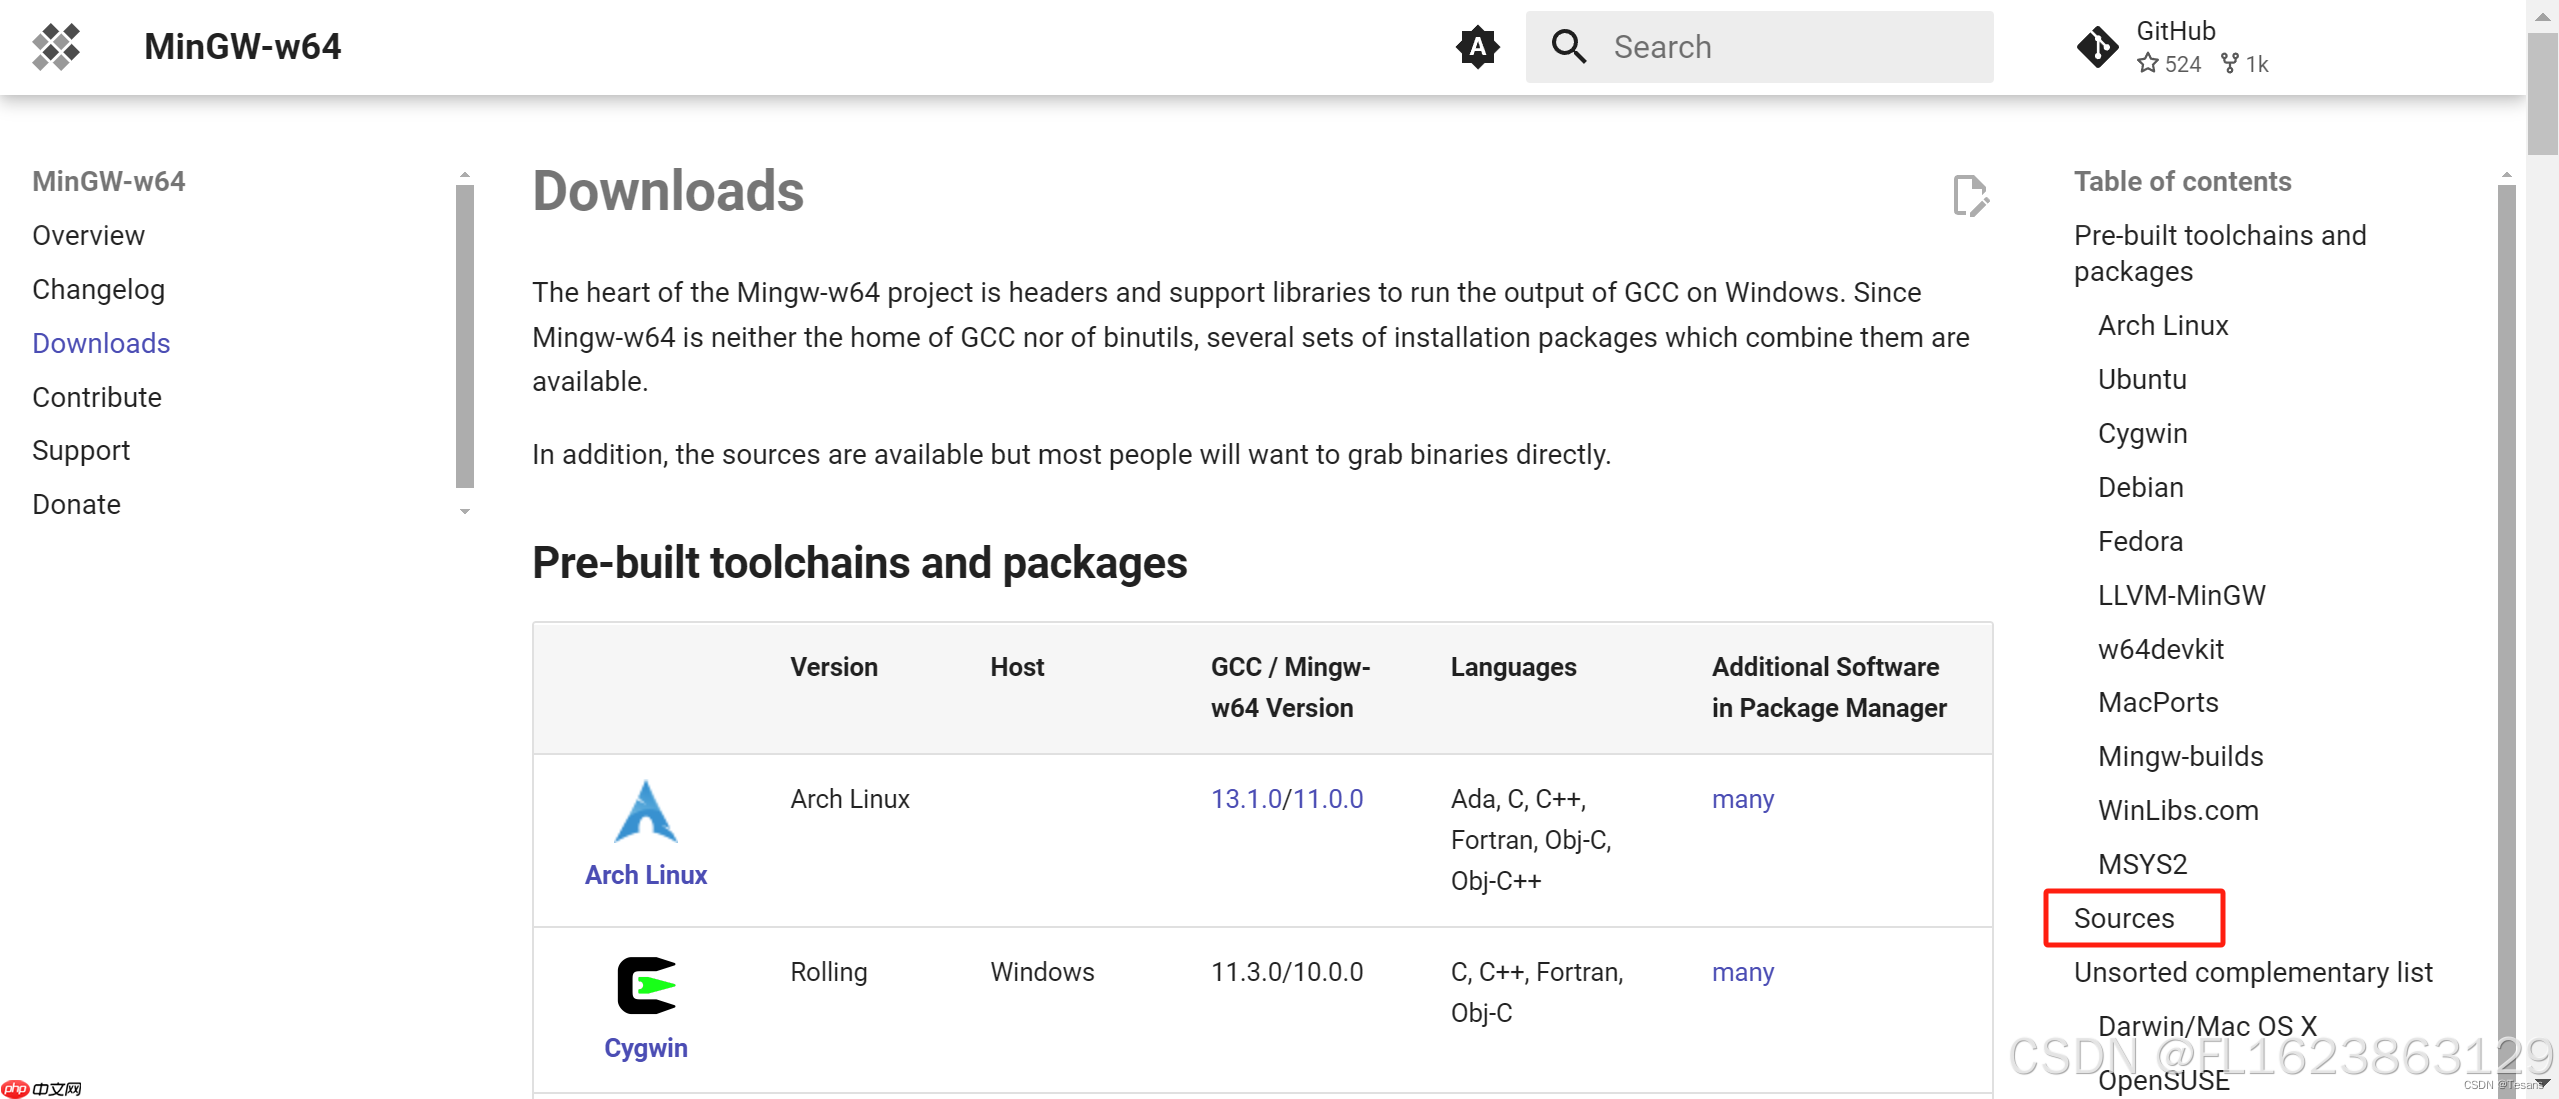Open the Changelog navigation item
2559x1099 pixels.
click(98, 290)
